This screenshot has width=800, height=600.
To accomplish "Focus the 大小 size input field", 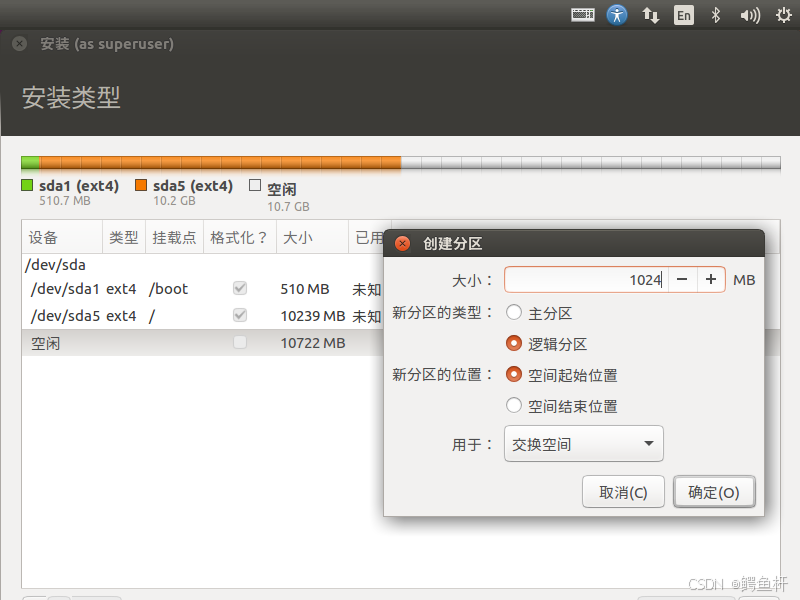I will (x=586, y=280).
